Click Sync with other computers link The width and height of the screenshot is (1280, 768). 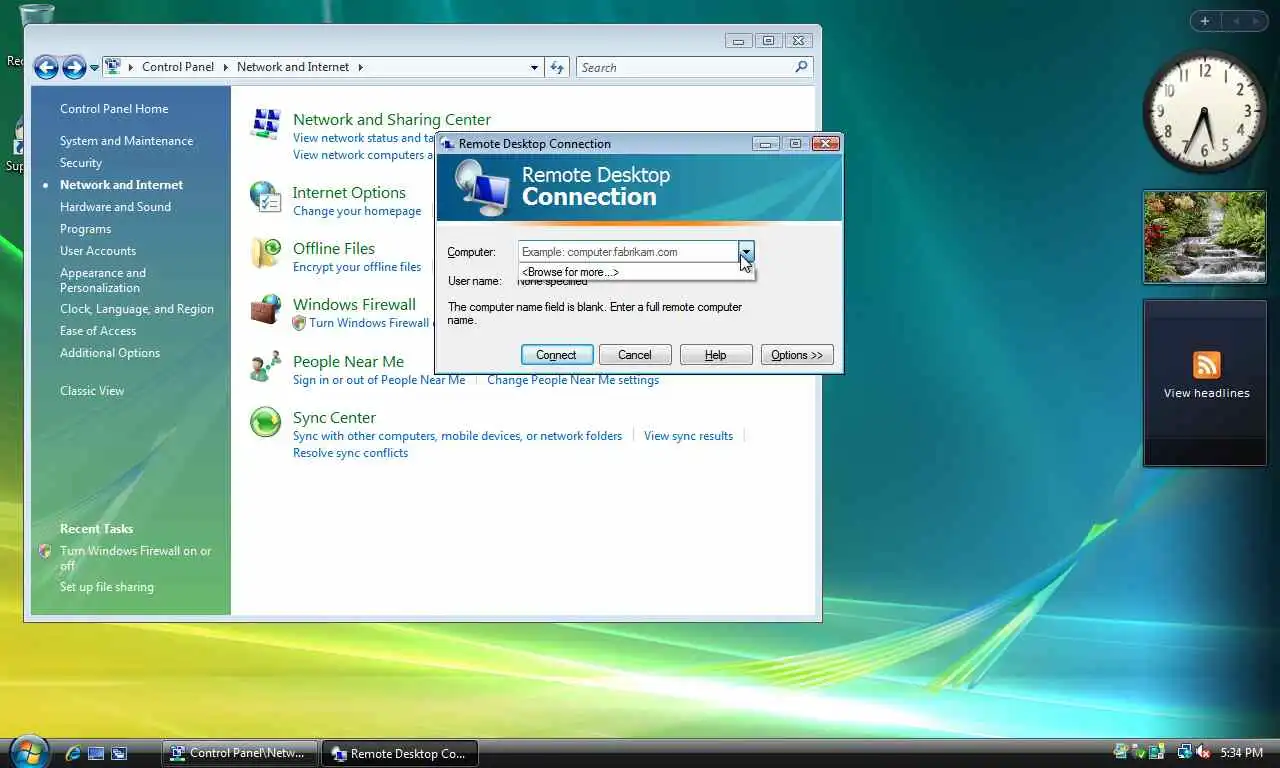click(457, 436)
